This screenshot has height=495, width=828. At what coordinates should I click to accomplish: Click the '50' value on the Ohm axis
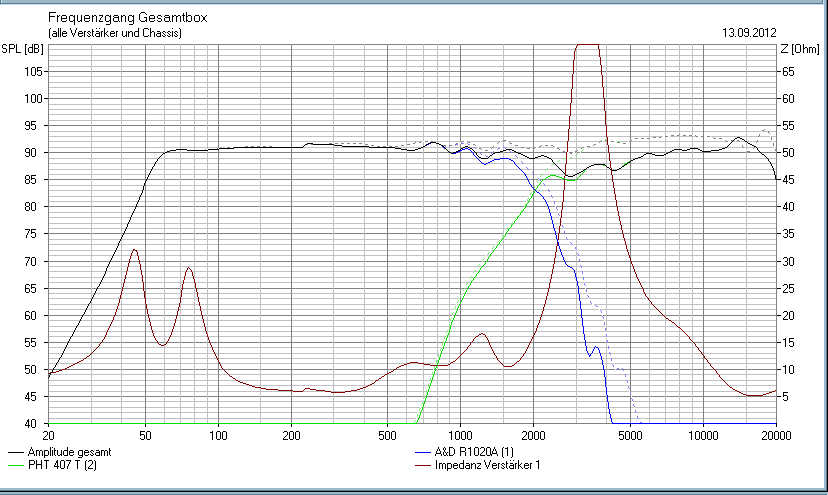(x=788, y=153)
